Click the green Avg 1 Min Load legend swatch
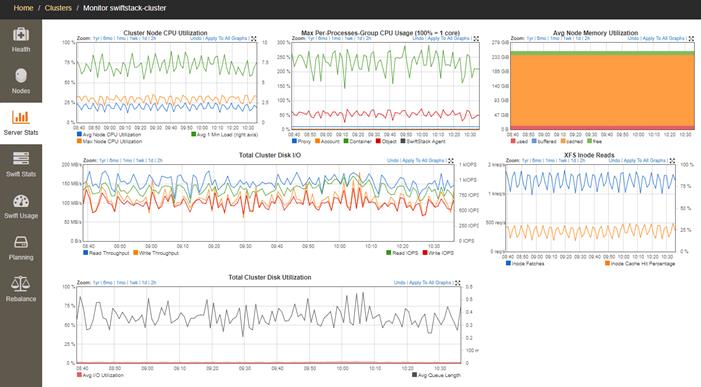Image resolution: width=701 pixels, height=387 pixels. [194, 134]
